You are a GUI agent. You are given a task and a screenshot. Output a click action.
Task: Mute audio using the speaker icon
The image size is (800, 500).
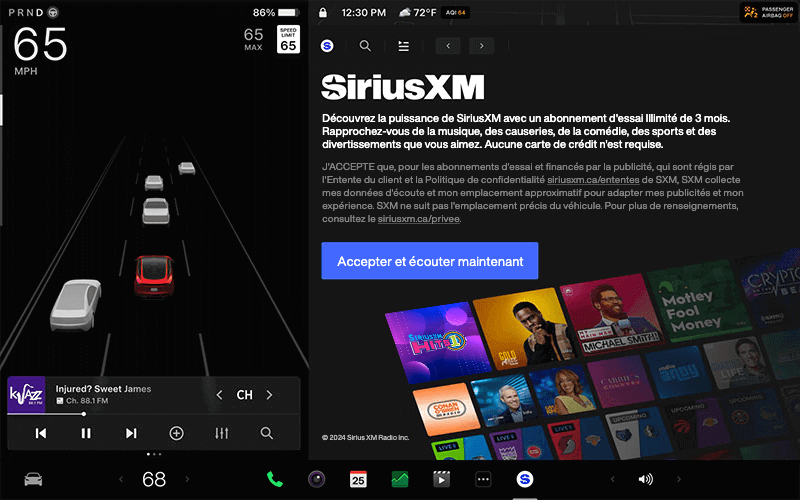(645, 479)
